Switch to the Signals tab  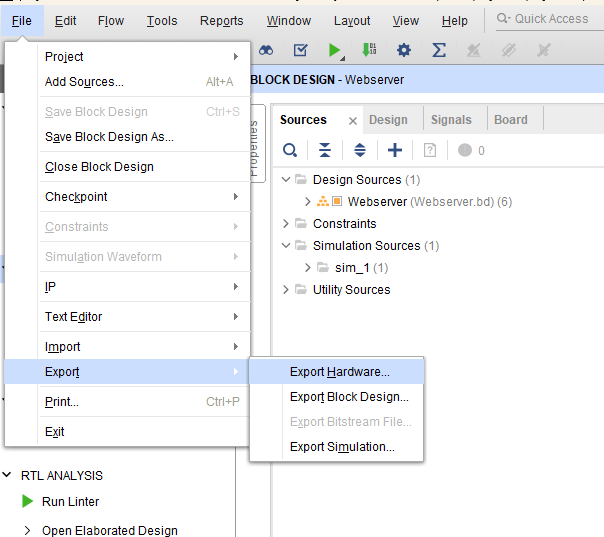coord(451,120)
